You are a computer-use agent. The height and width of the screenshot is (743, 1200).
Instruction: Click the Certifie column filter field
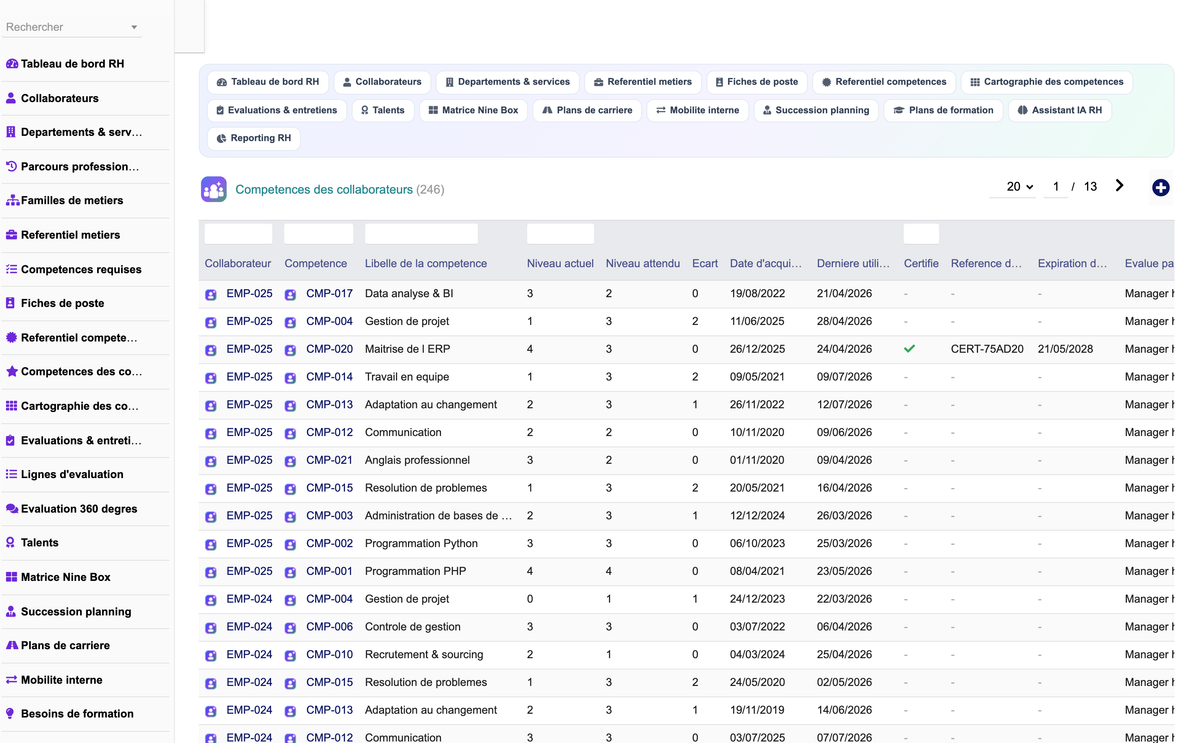pos(921,234)
